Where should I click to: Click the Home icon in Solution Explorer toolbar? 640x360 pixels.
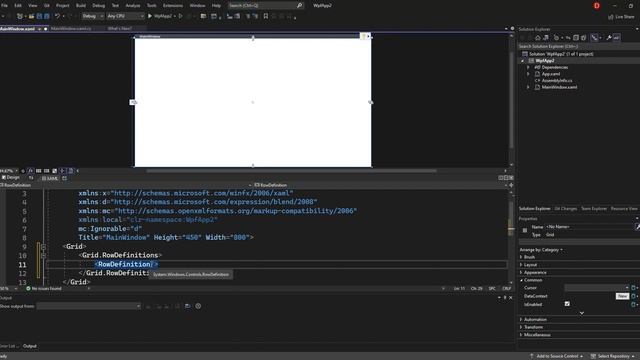[x=538, y=38]
